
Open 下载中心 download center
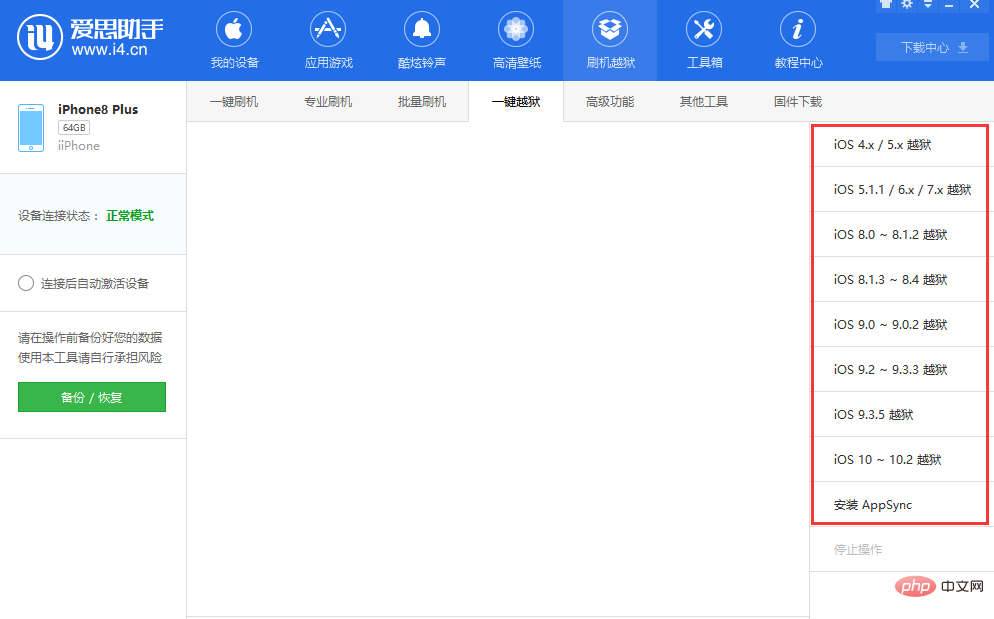[932, 48]
